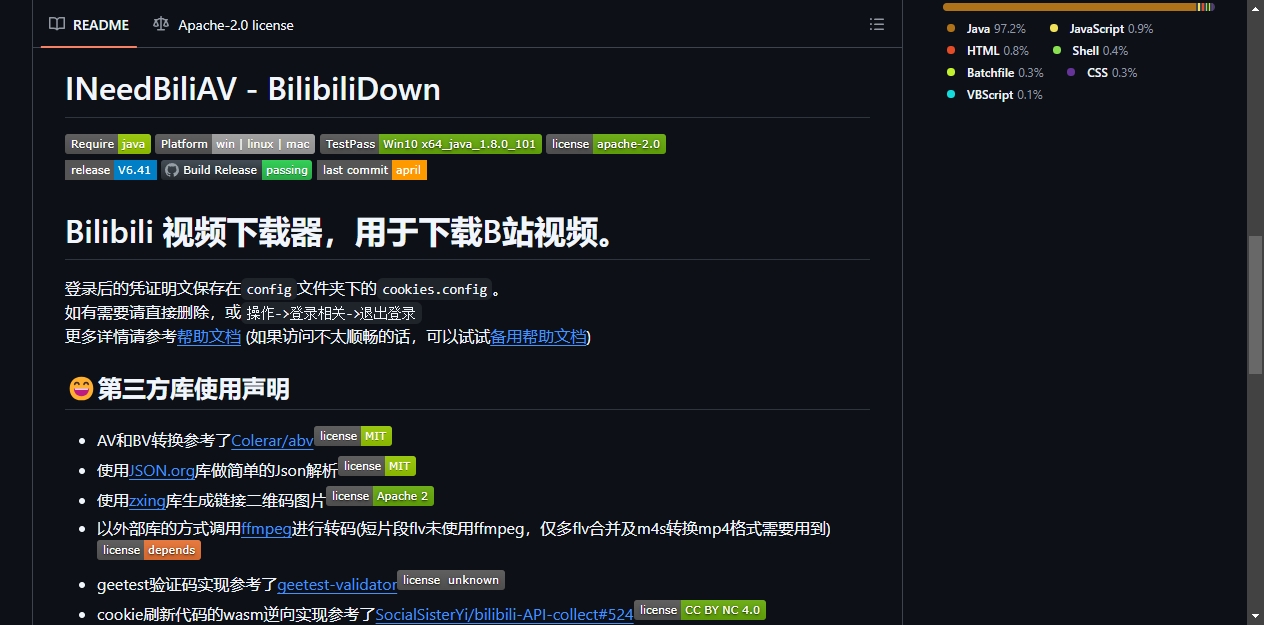This screenshot has height=625, width=1264.
Task: Click the languages percentage bar
Action: coord(1079,7)
